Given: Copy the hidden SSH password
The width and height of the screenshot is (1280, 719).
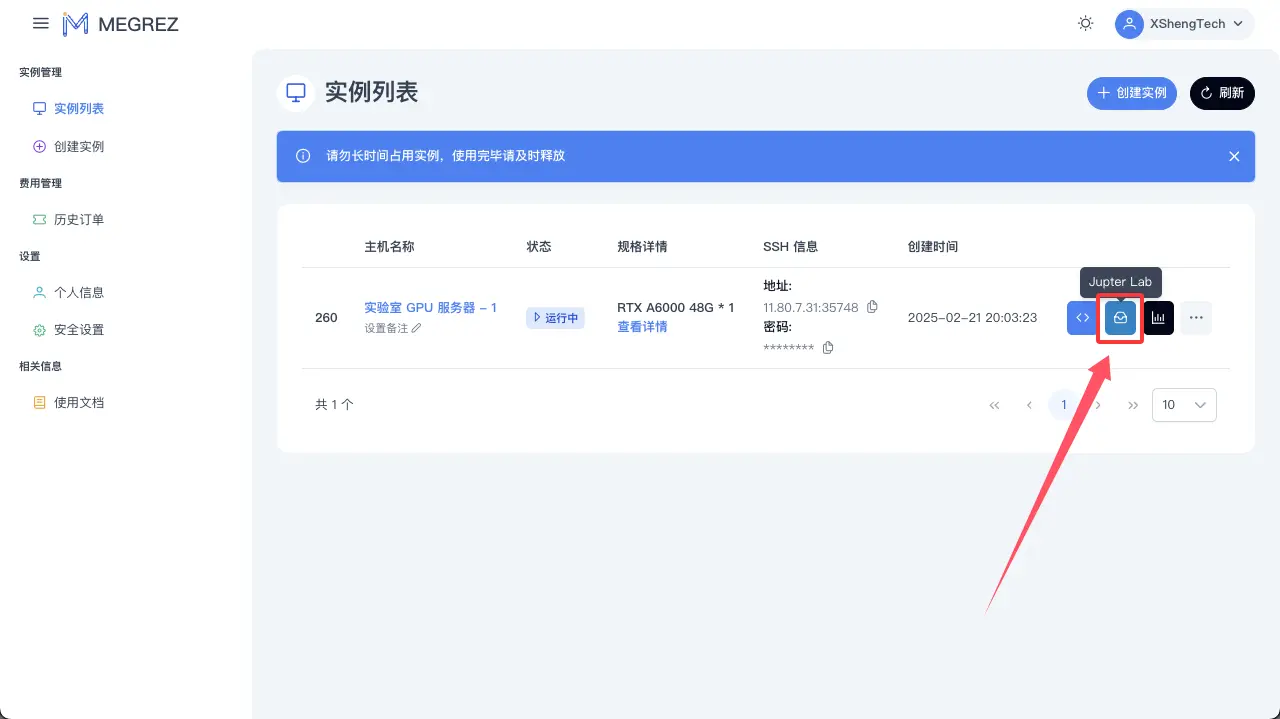Looking at the screenshot, I should coord(828,347).
